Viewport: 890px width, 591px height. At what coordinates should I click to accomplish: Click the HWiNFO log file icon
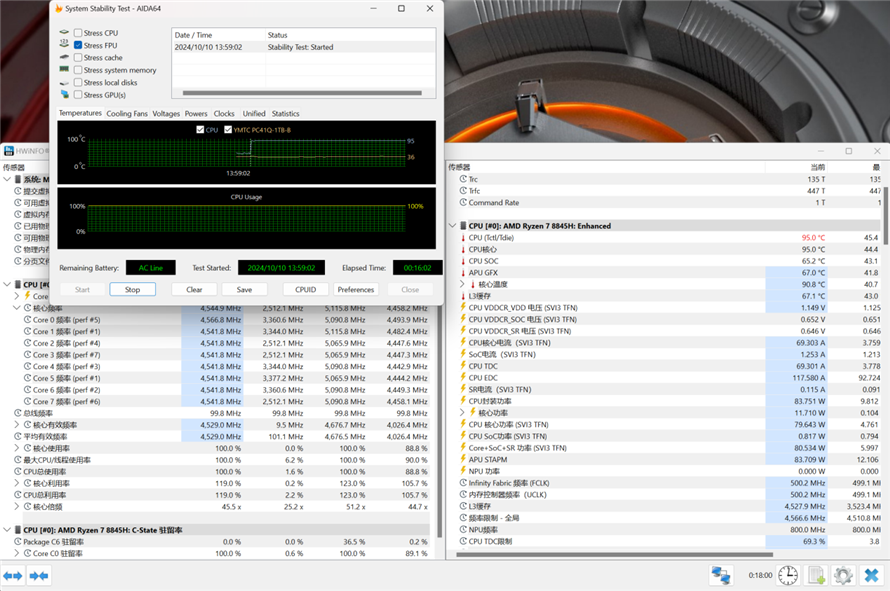tap(816, 575)
